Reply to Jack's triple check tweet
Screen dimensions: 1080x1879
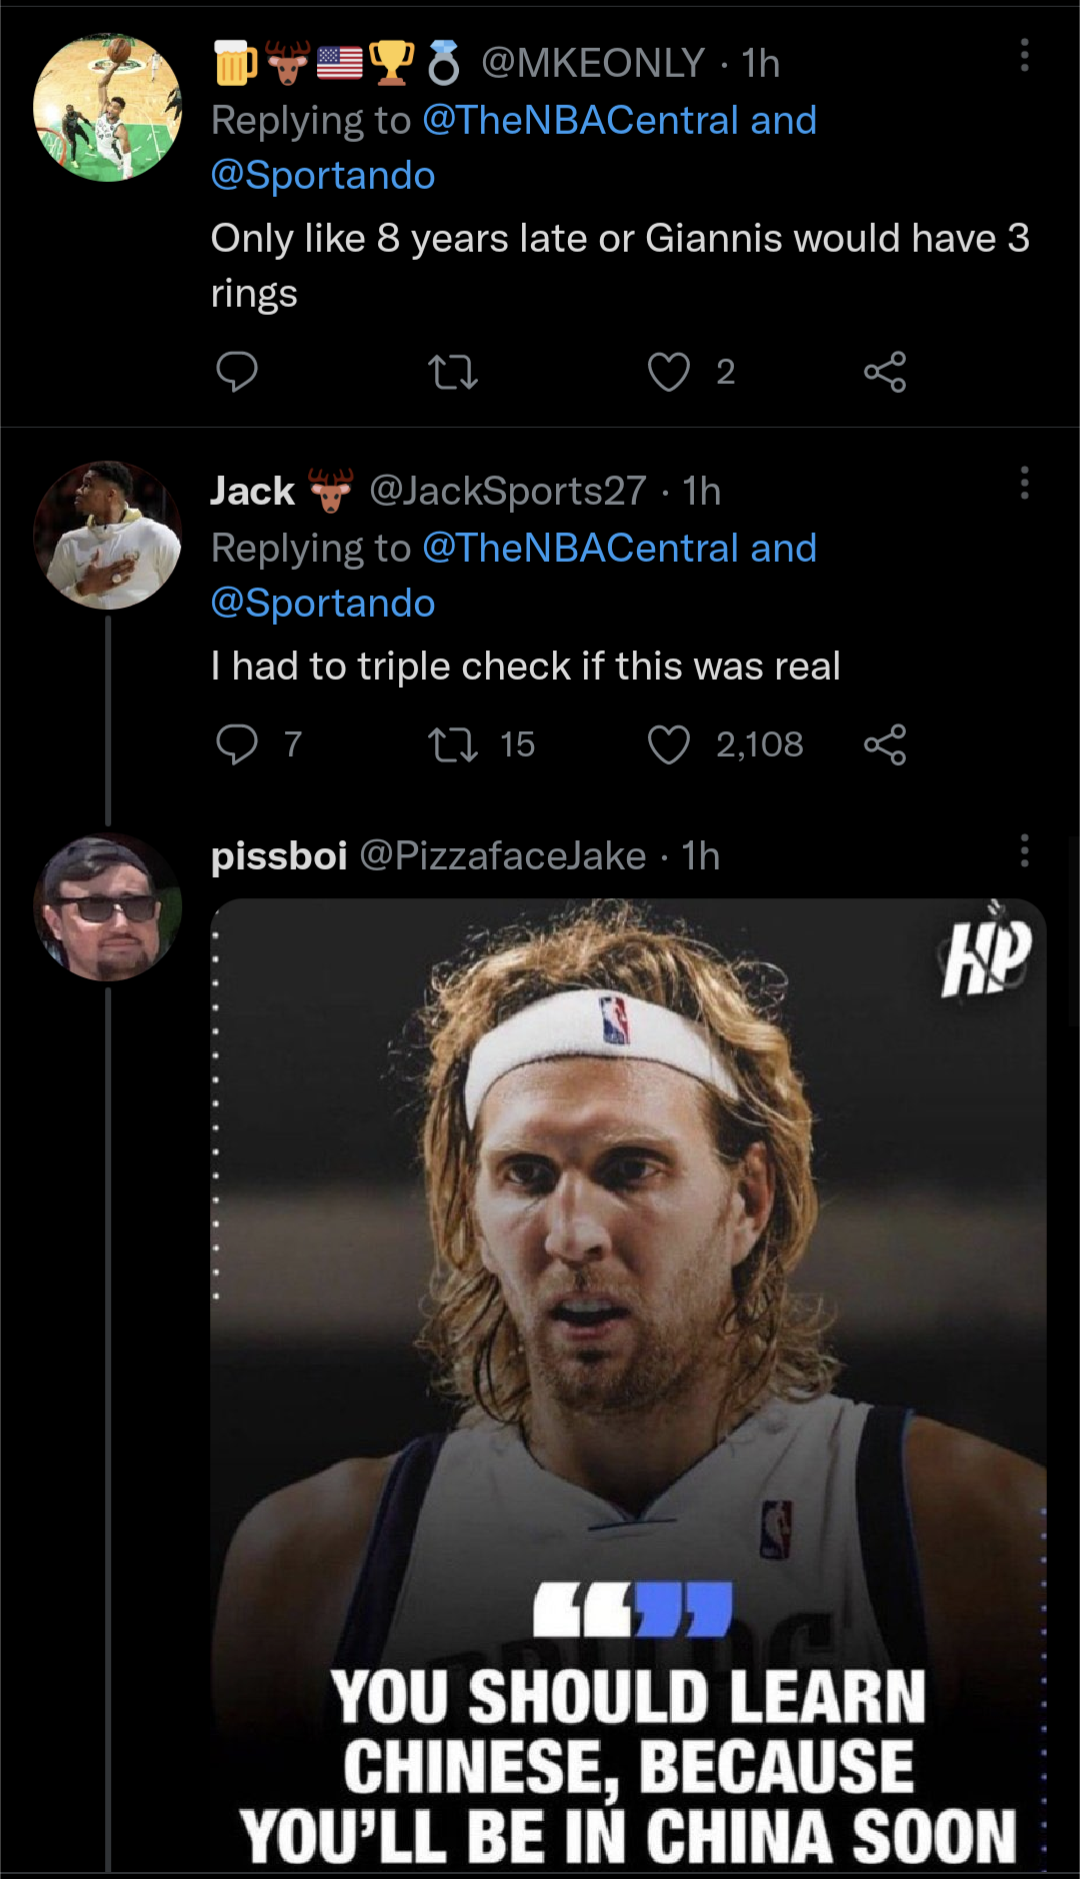click(x=237, y=744)
